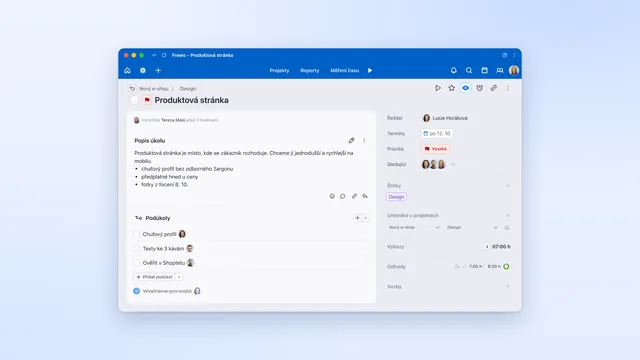This screenshot has height=360, width=640.
Task: Check off the Texty ke 3 kávám subtask
Action: point(137,249)
